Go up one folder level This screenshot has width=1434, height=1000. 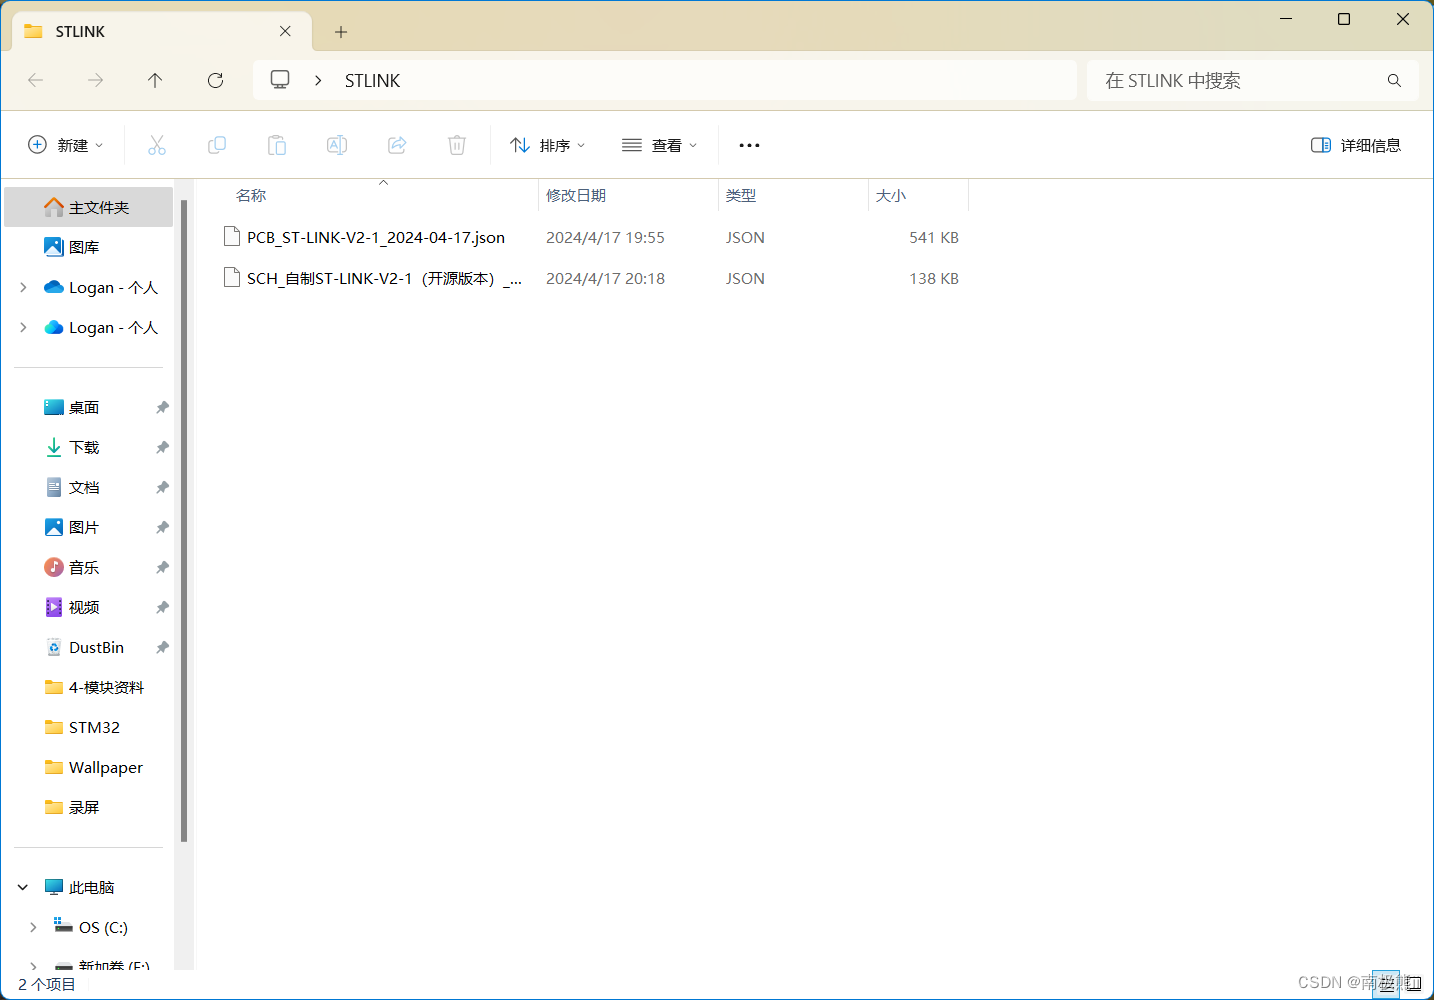pos(155,80)
